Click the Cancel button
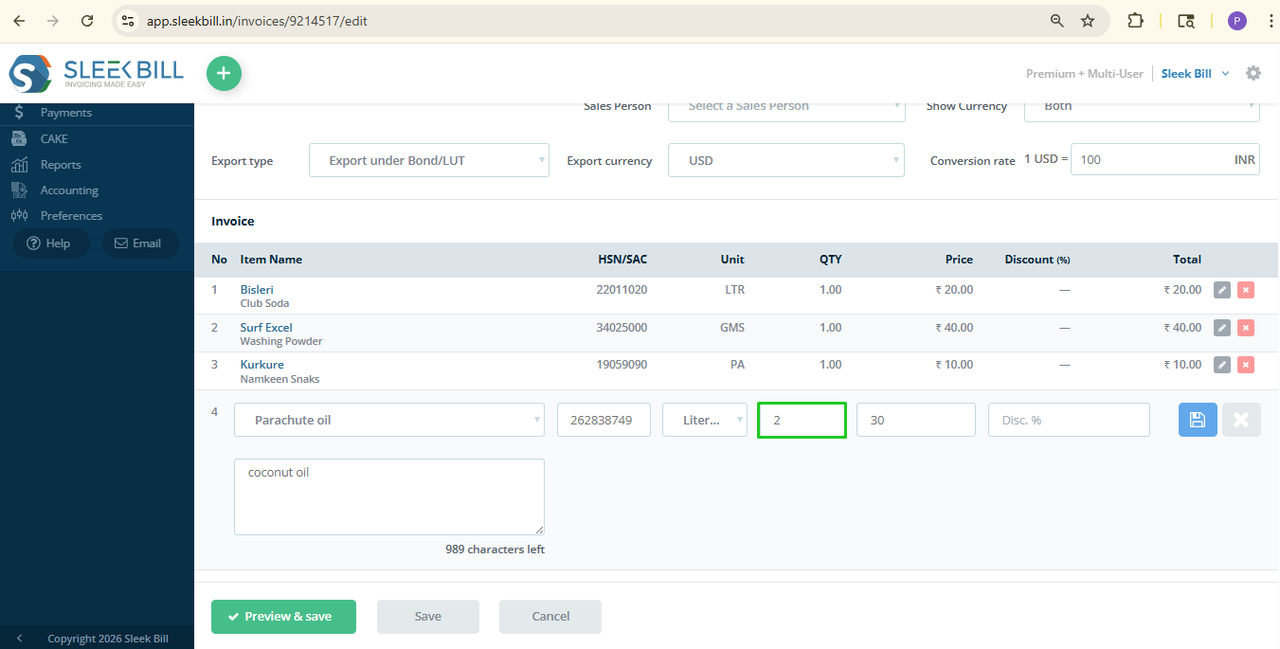The image size is (1280, 649). [x=550, y=616]
